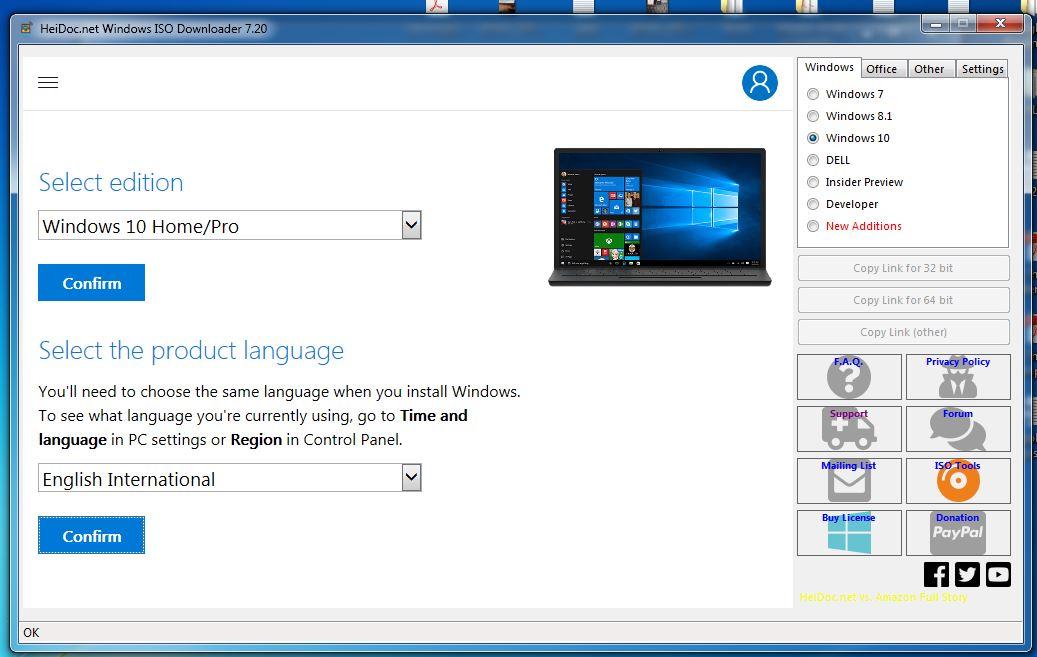Select the Developer radio button
1037x657 pixels.
(x=813, y=204)
